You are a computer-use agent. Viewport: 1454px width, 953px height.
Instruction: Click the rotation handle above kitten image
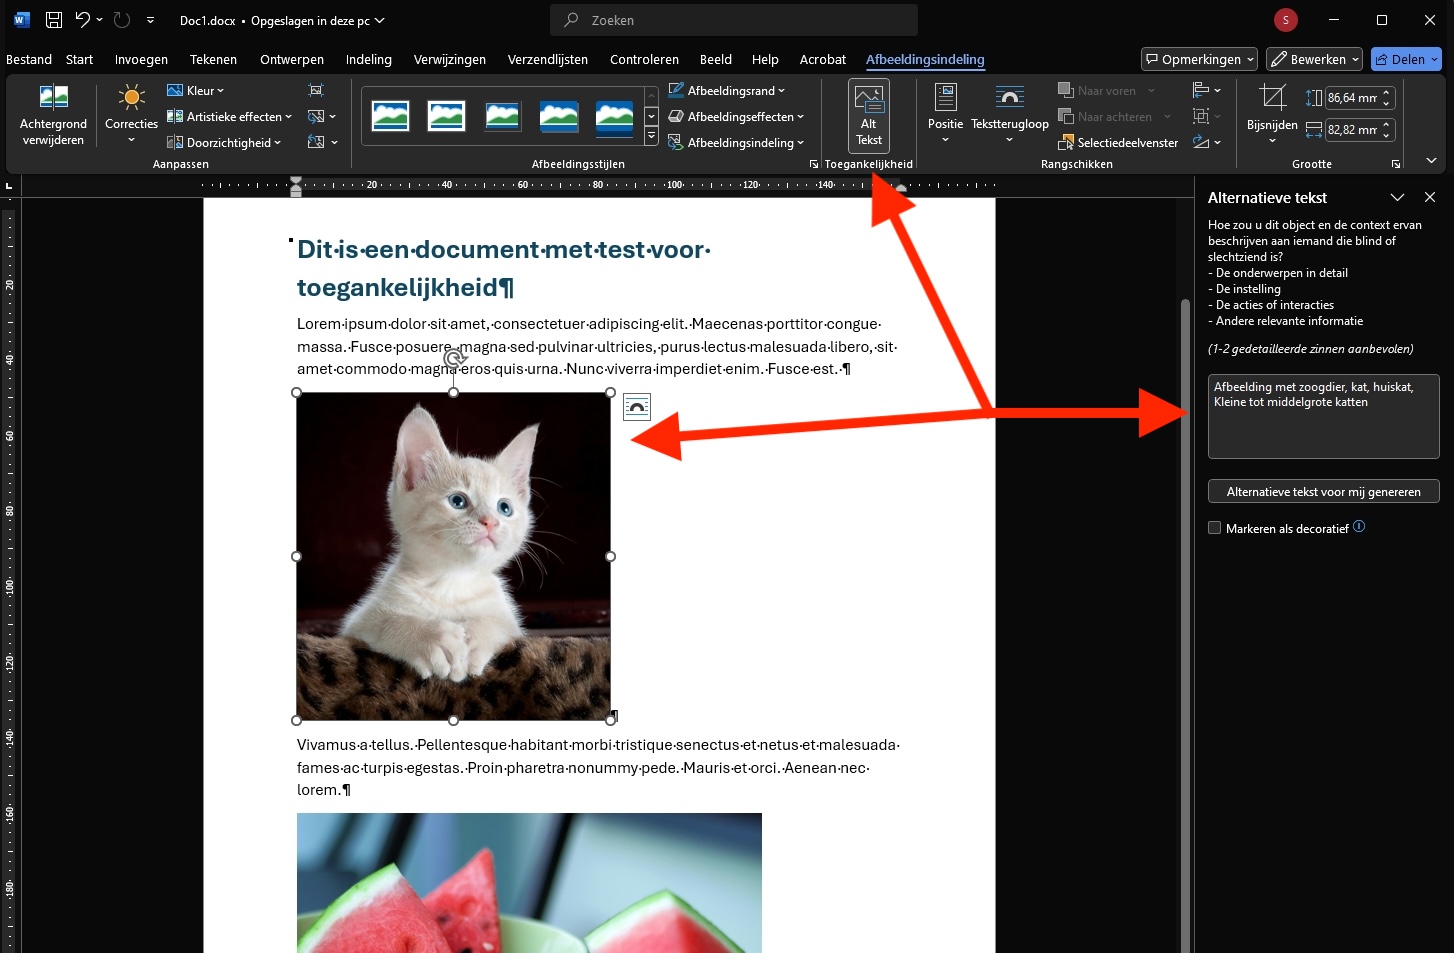click(x=454, y=358)
